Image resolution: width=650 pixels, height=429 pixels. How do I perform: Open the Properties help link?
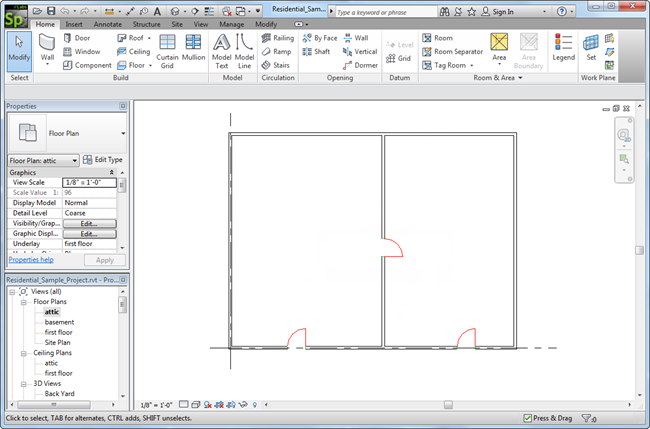[31, 260]
